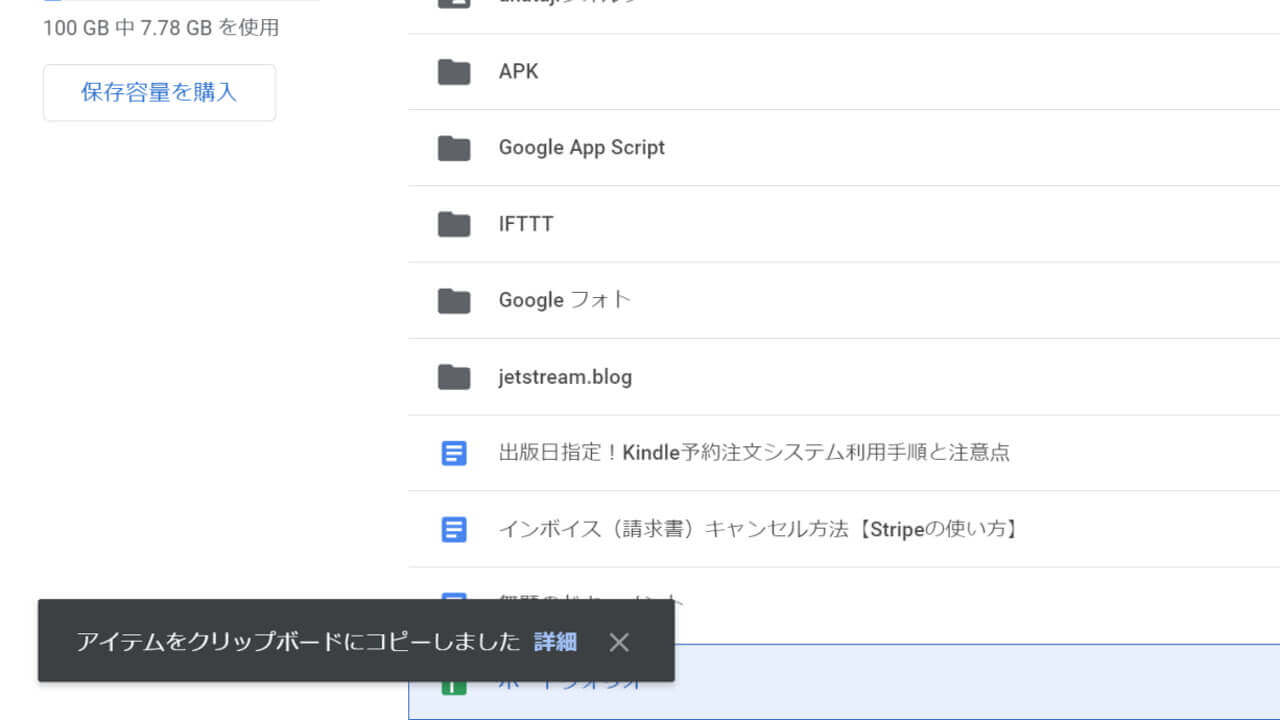The height and width of the screenshot is (720, 1280).
Task: Open インボイス（請求書）キャンセル方法 document
Action: [x=759, y=529]
